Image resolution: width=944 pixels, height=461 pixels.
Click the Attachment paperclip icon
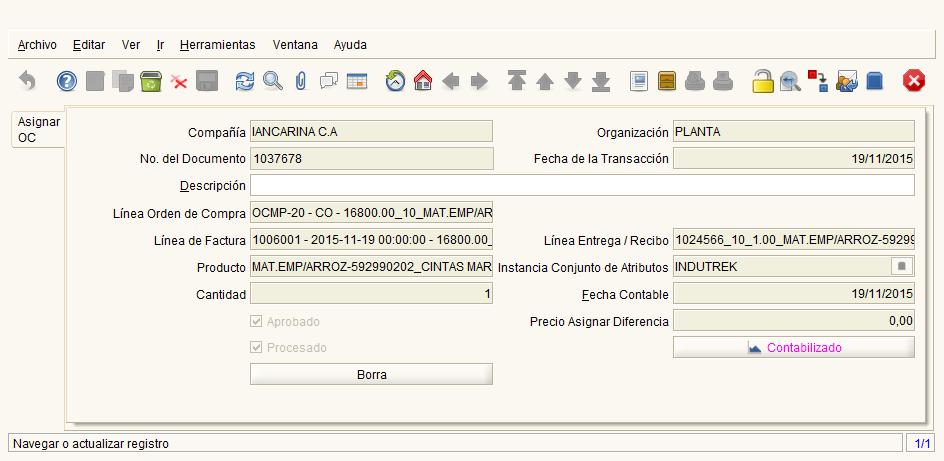pyautogui.click(x=300, y=81)
